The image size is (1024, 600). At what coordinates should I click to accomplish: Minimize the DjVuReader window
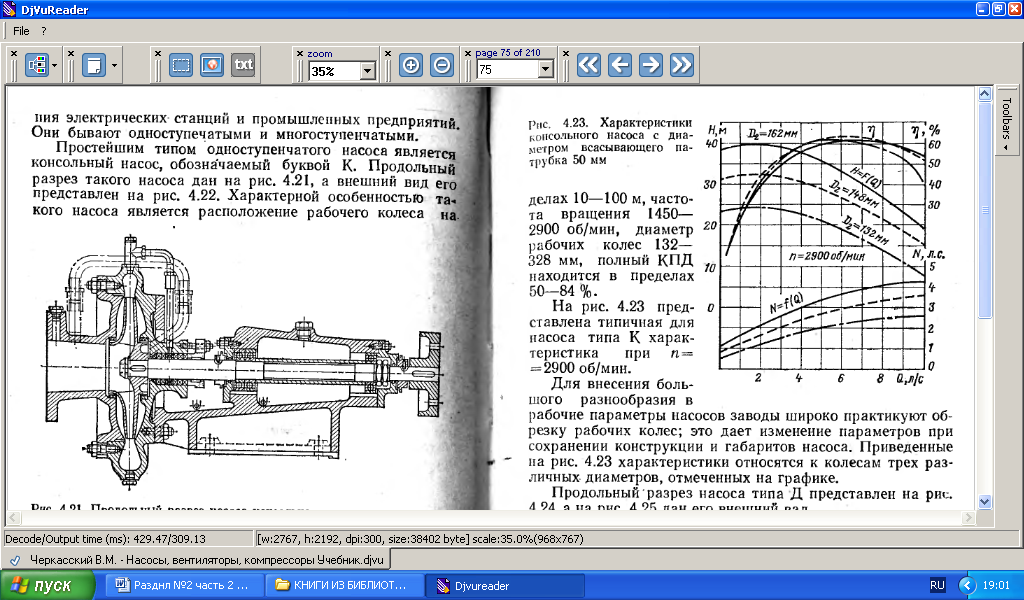tap(984, 9)
